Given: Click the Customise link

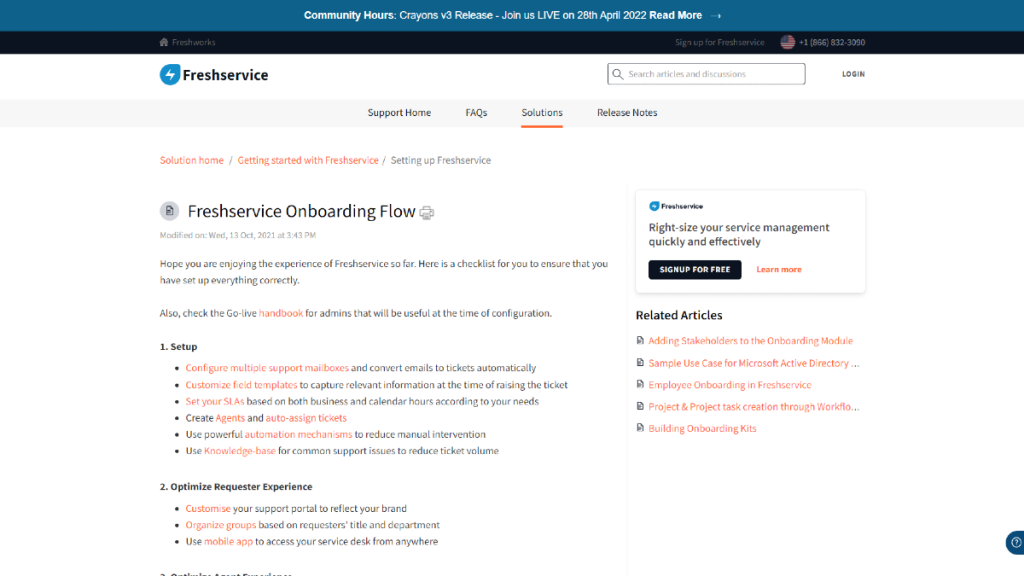Looking at the screenshot, I should 208,508.
